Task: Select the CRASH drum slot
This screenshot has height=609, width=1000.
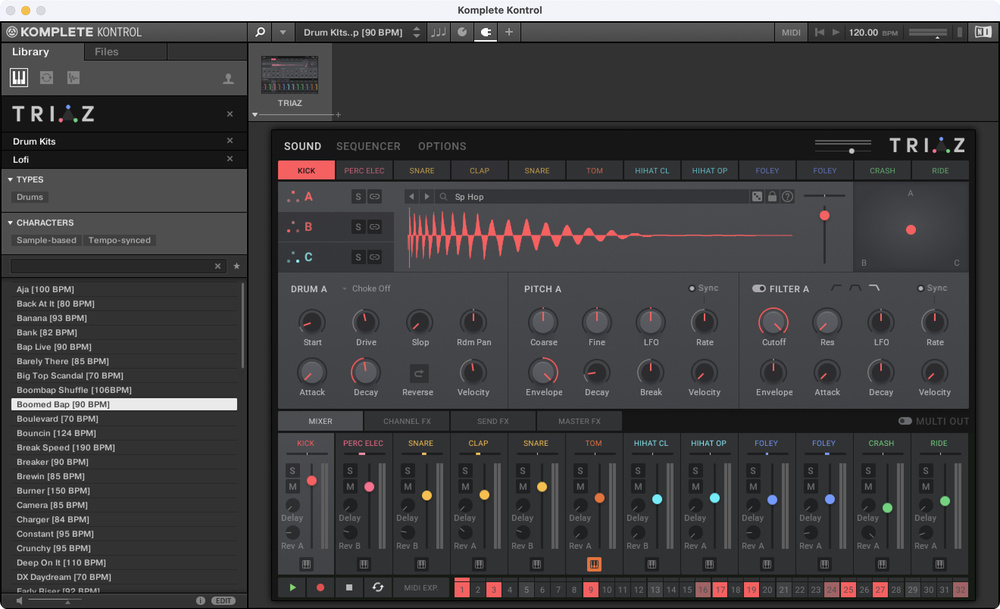Action: (x=882, y=170)
